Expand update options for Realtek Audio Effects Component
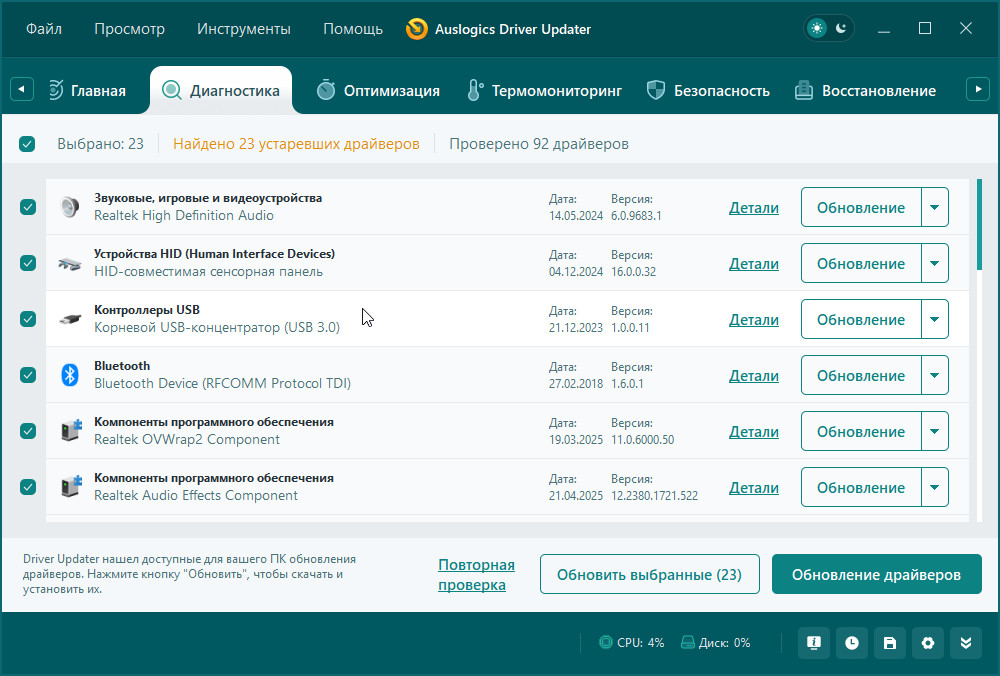This screenshot has height=676, width=1000. tap(934, 488)
